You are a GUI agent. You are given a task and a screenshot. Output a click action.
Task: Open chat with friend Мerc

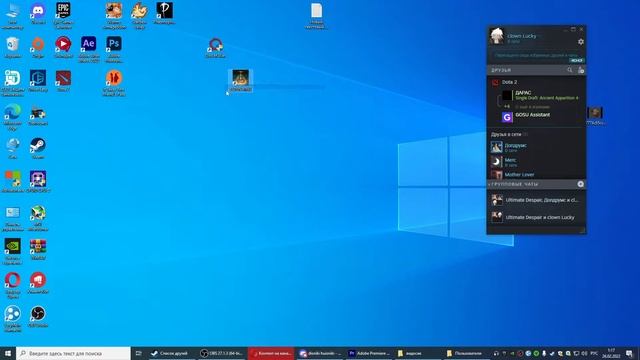[536, 162]
